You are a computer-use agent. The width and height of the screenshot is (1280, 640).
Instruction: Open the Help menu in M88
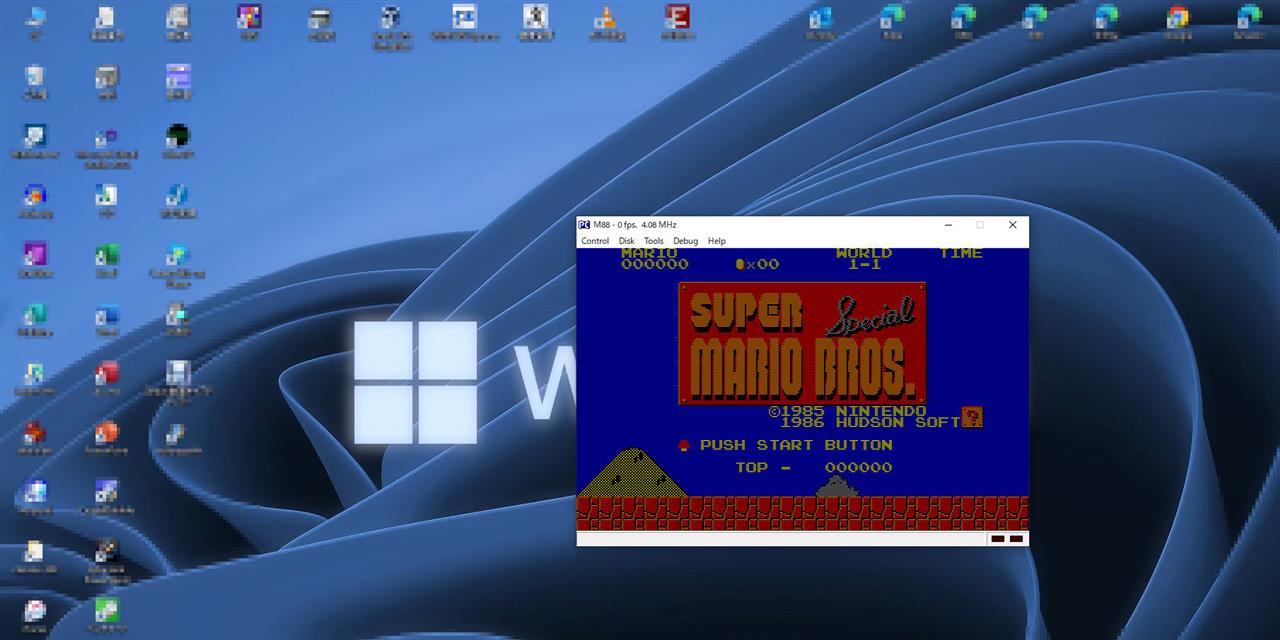tap(716, 241)
